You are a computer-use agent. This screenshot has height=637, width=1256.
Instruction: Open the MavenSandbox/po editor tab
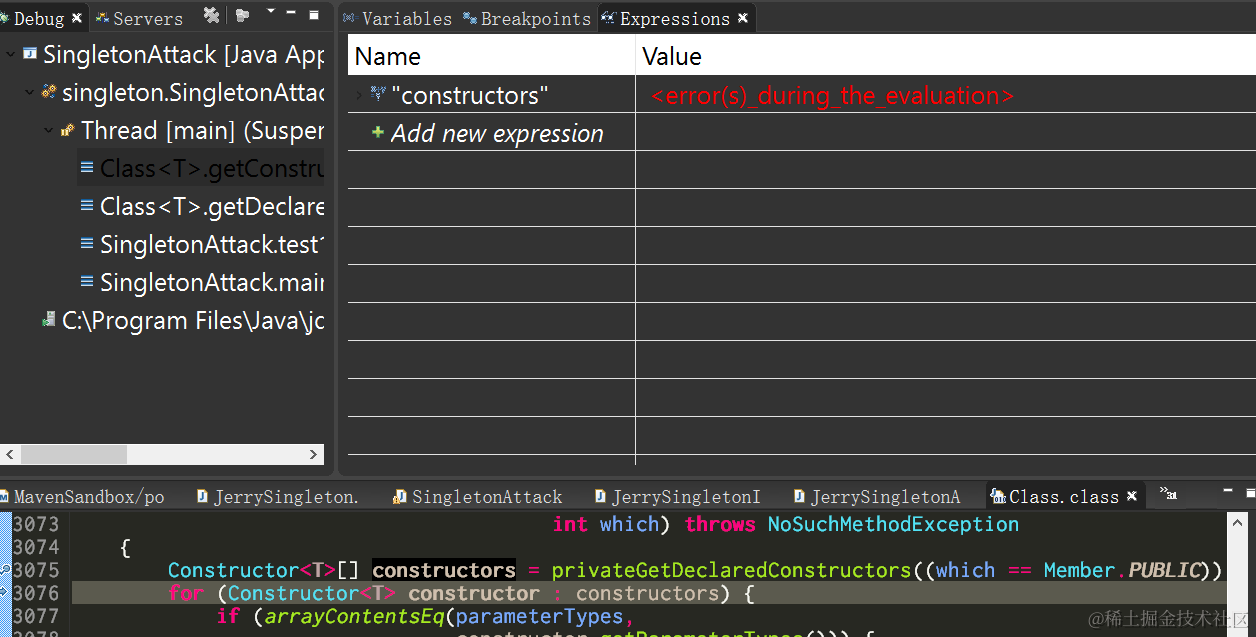89,496
